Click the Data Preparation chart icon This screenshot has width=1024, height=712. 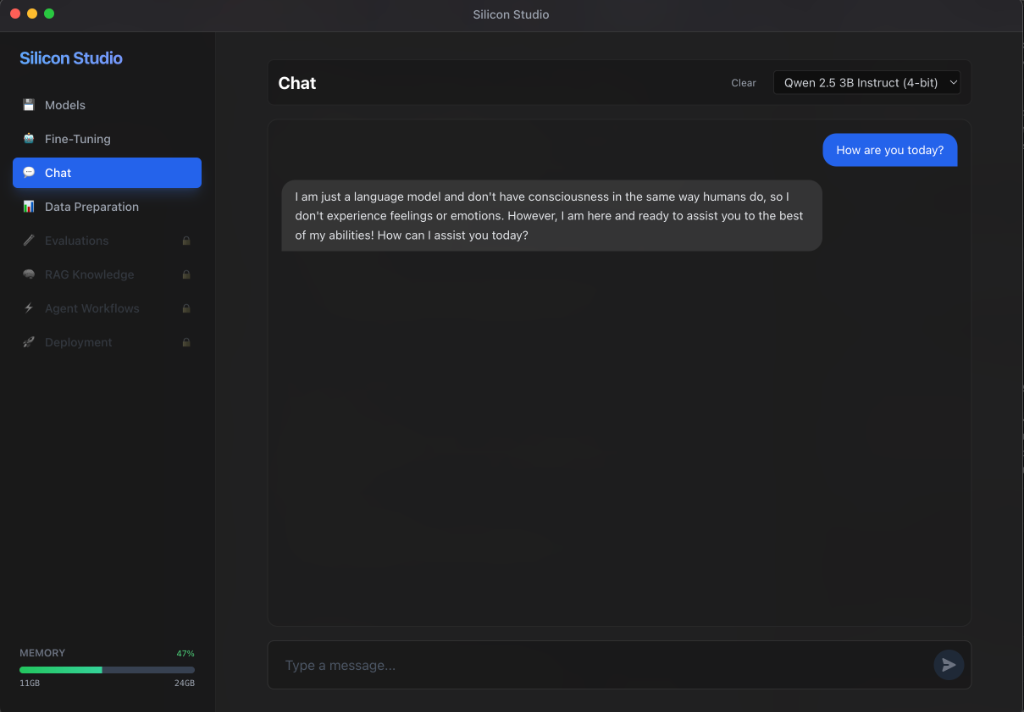pyautogui.click(x=29, y=206)
